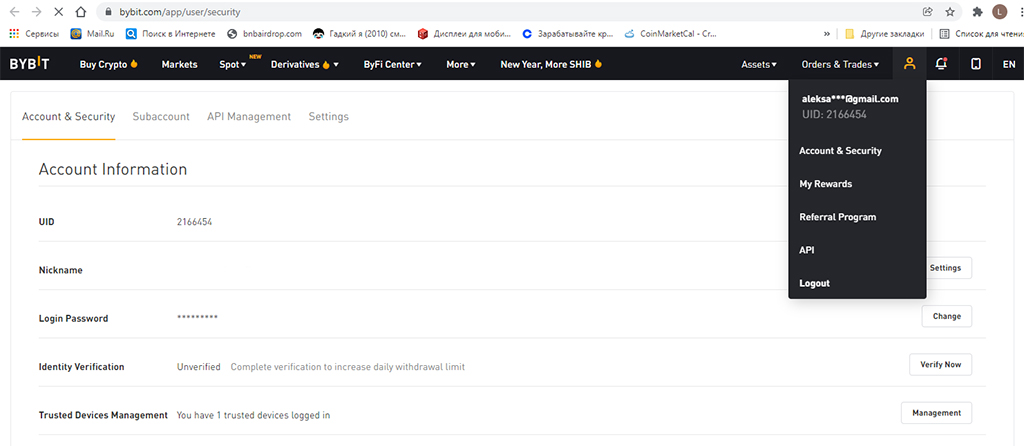
Task: Click Unverified status text
Action: tap(199, 367)
